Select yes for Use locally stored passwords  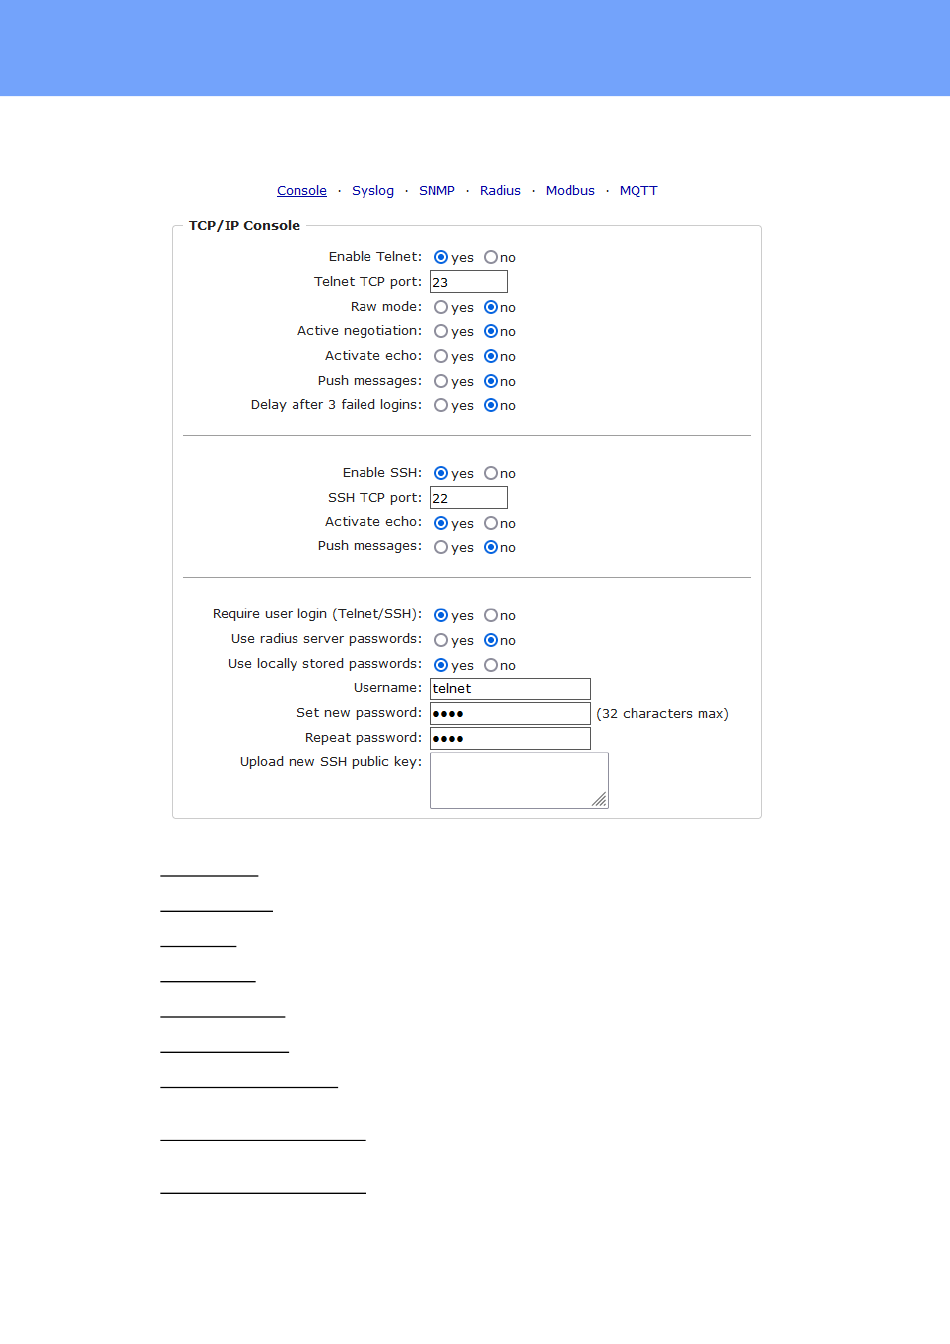point(441,665)
